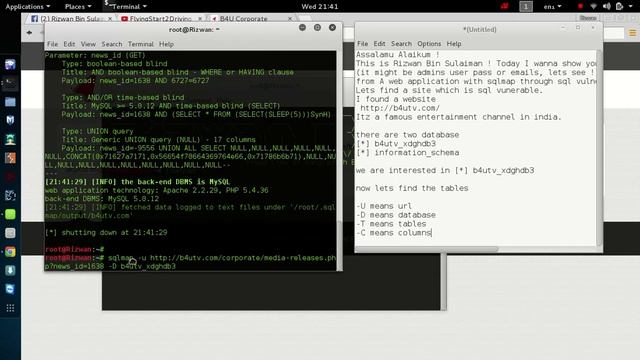Click the terminal vertical scrollbar
The height and width of the screenshot is (360, 640).
tap(340, 245)
